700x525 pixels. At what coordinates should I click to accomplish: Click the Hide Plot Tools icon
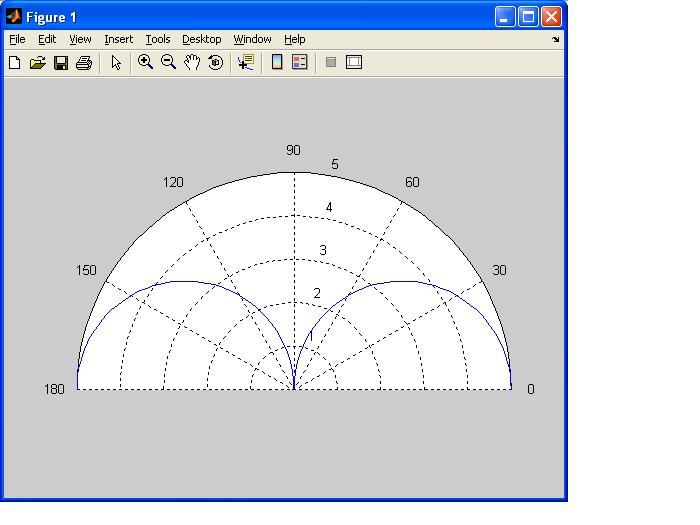point(331,62)
